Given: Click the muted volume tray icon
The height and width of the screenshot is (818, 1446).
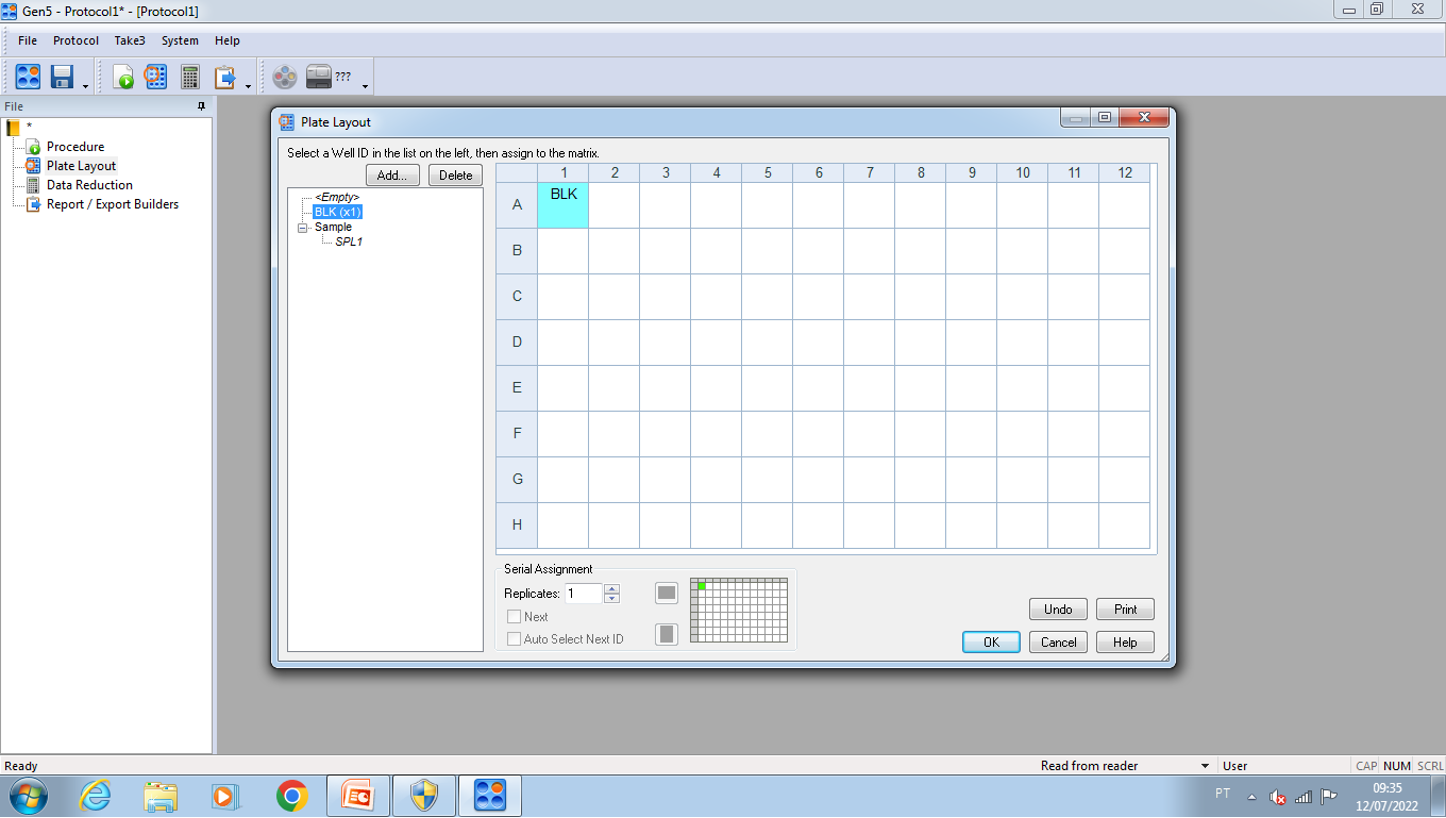Looking at the screenshot, I should click(x=1277, y=796).
